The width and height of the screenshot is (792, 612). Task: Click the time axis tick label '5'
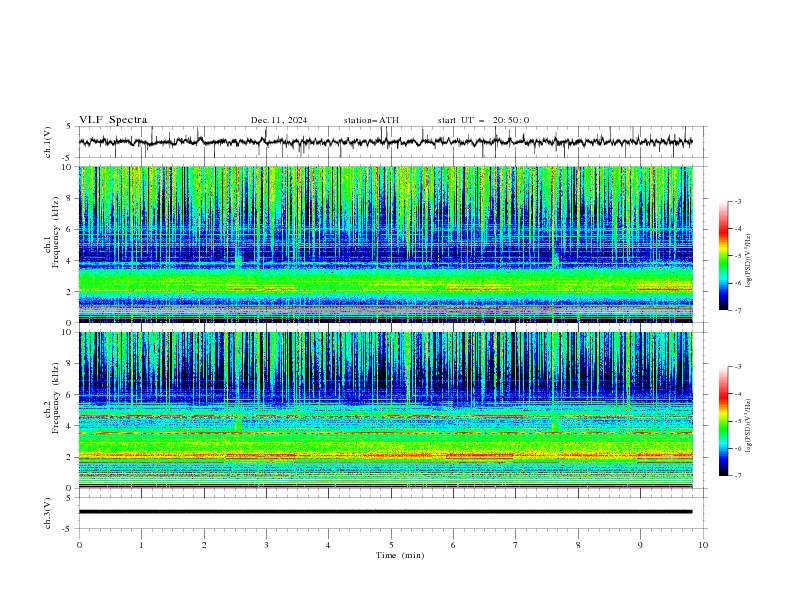tap(391, 545)
